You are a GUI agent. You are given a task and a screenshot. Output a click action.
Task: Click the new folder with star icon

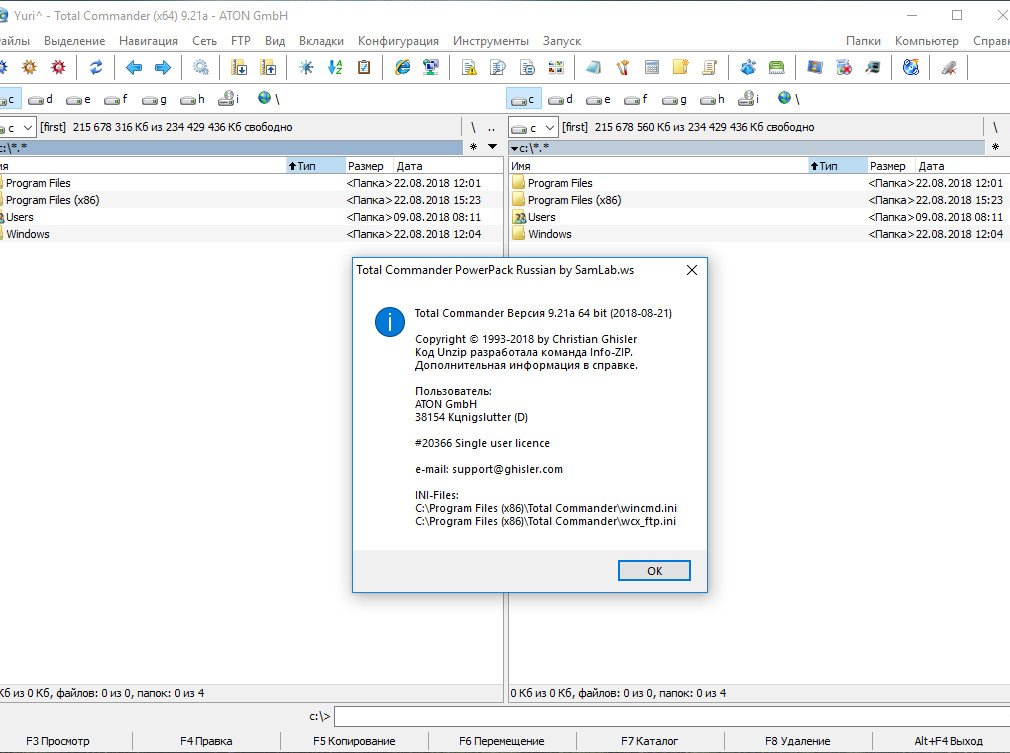(681, 67)
